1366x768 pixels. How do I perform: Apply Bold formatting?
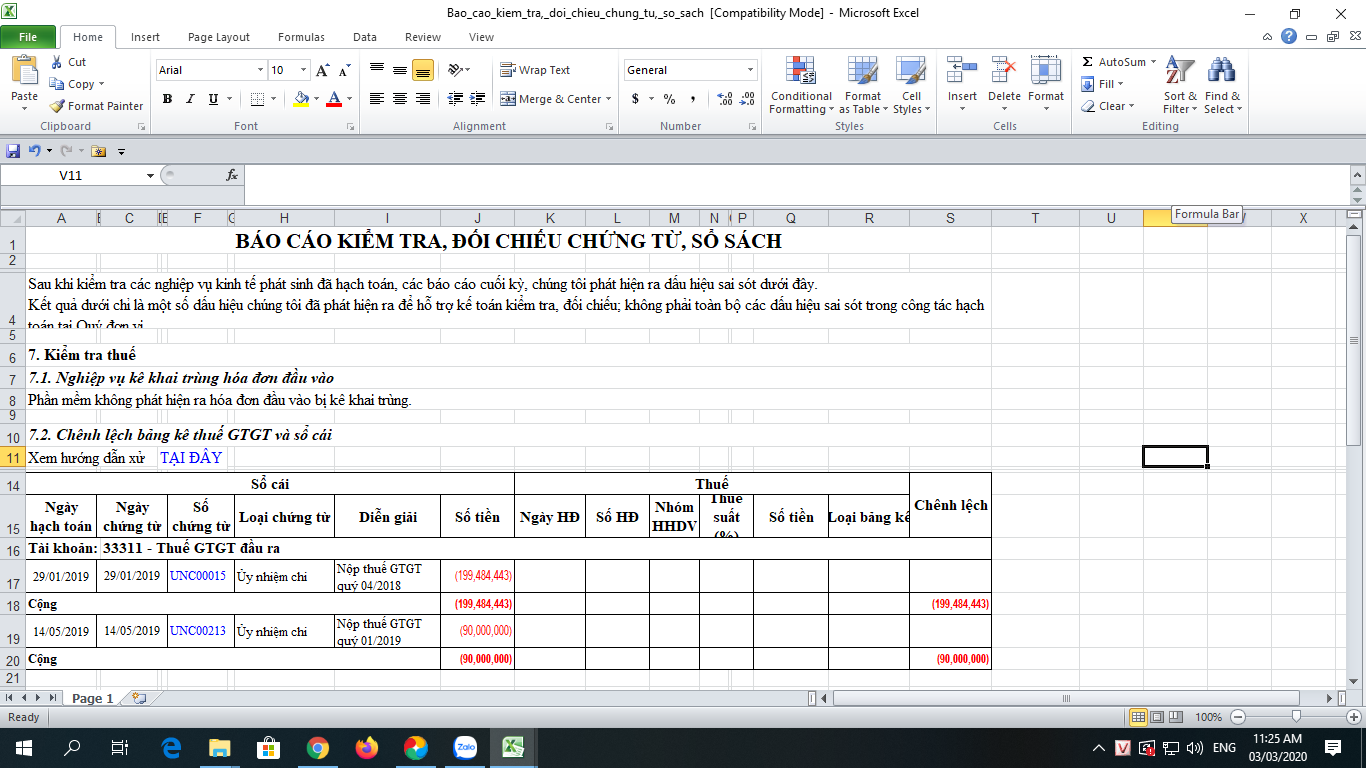tap(167, 99)
